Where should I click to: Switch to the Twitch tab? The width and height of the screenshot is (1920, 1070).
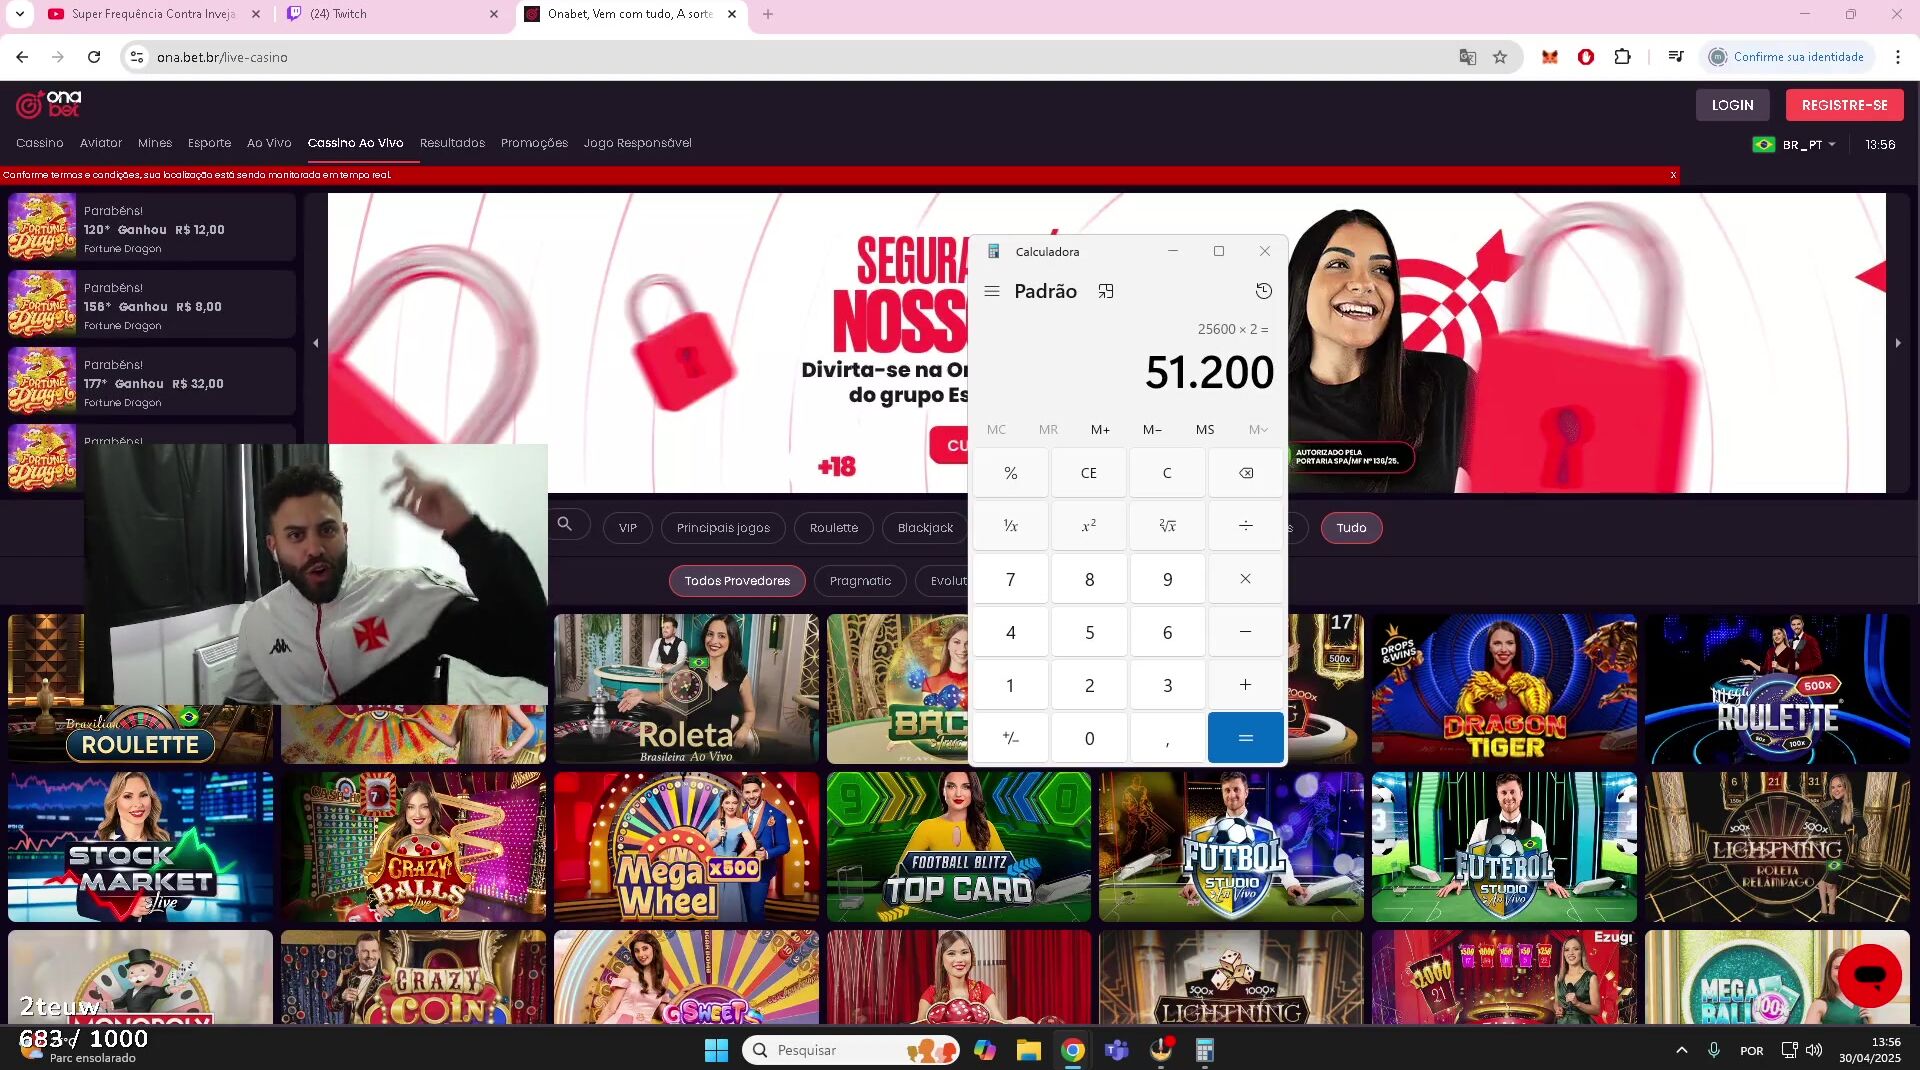click(x=392, y=14)
